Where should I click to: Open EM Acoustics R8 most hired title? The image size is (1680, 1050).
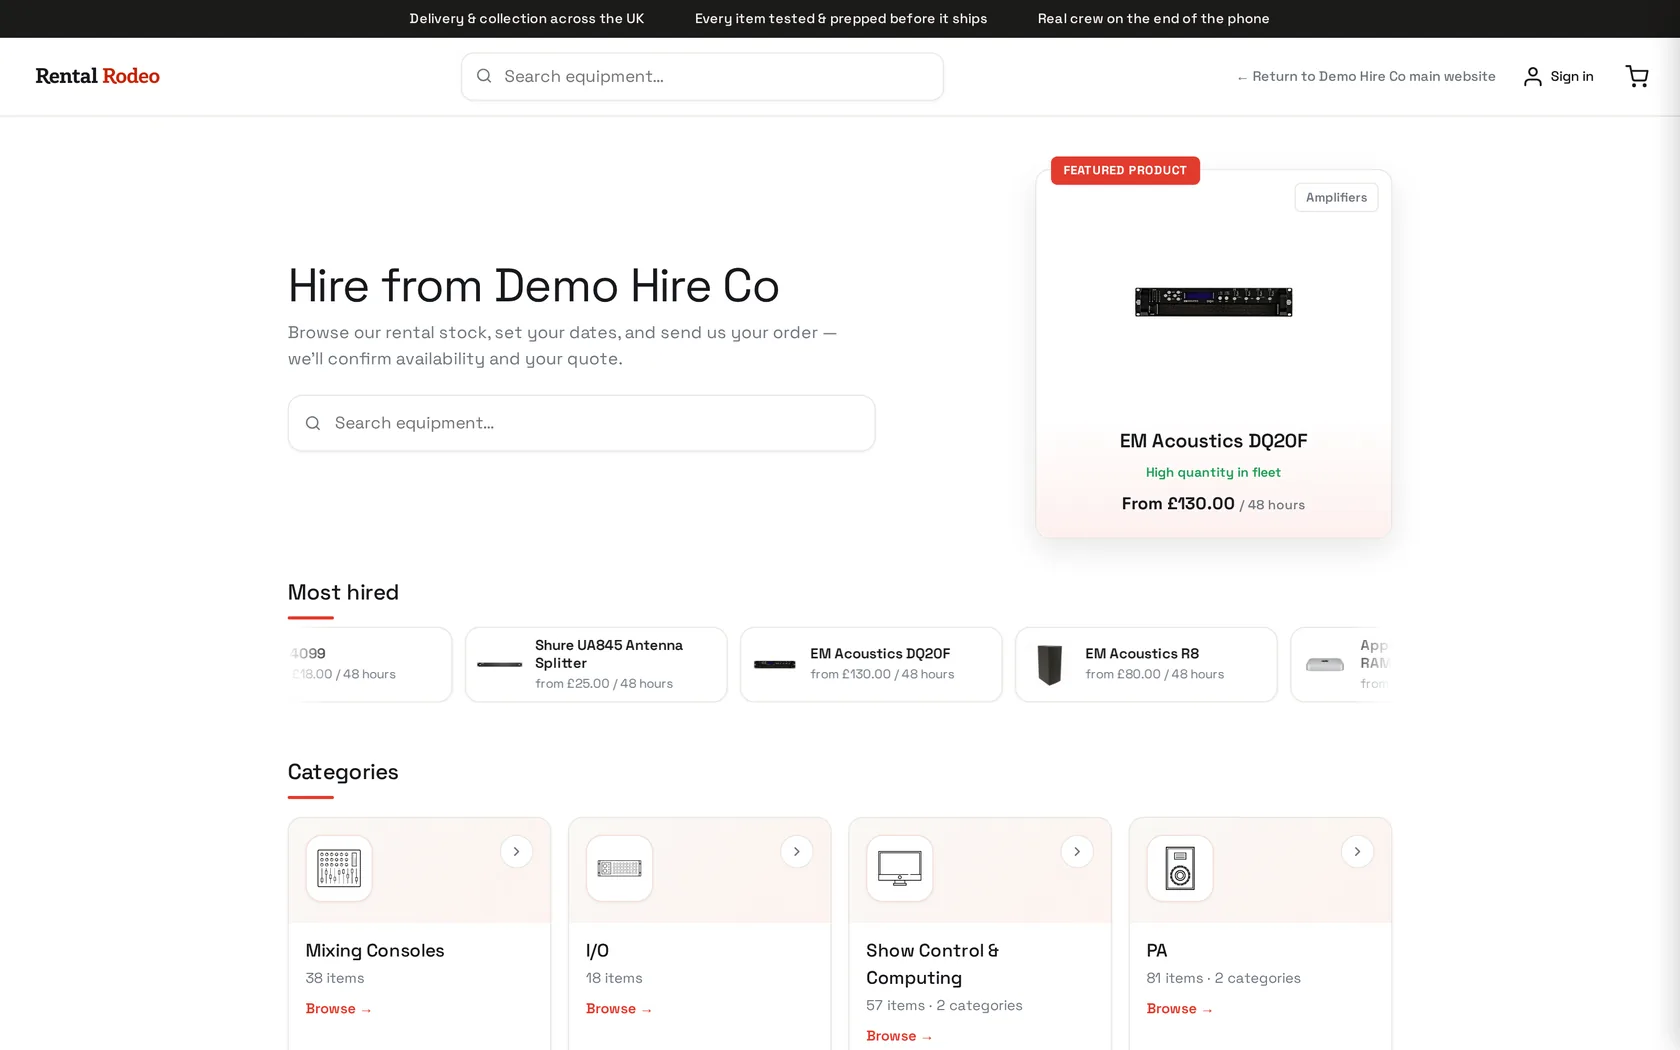tap(1142, 653)
